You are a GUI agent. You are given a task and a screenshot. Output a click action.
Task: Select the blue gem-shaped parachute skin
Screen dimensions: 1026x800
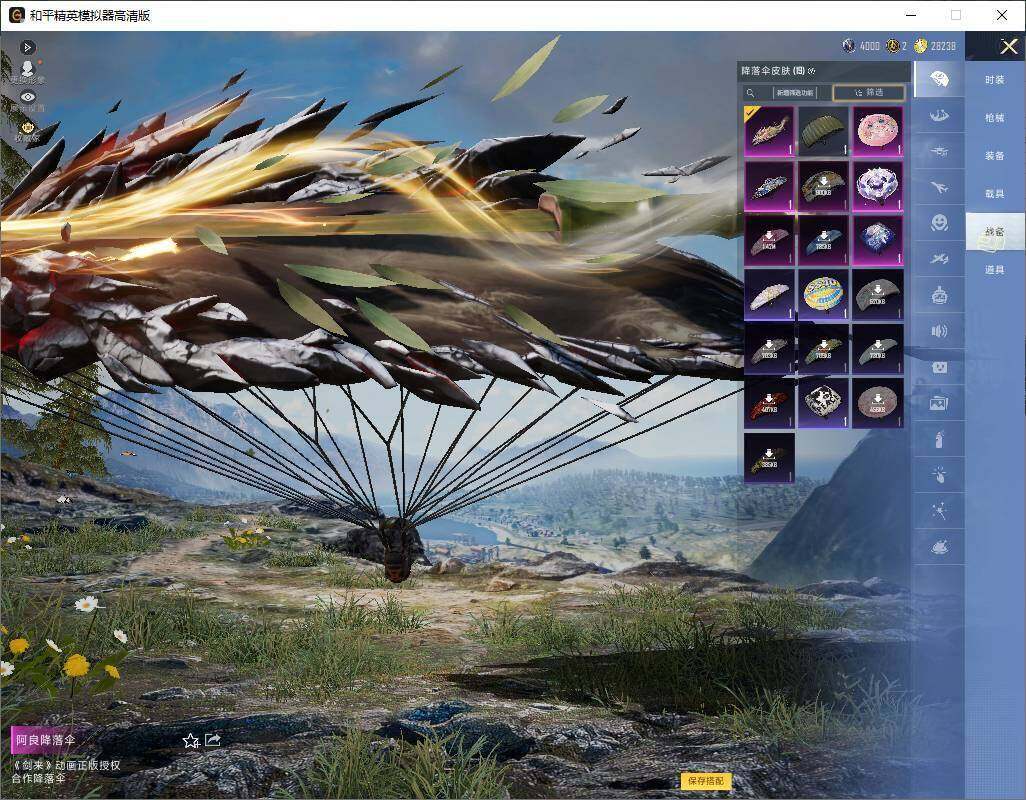click(877, 240)
